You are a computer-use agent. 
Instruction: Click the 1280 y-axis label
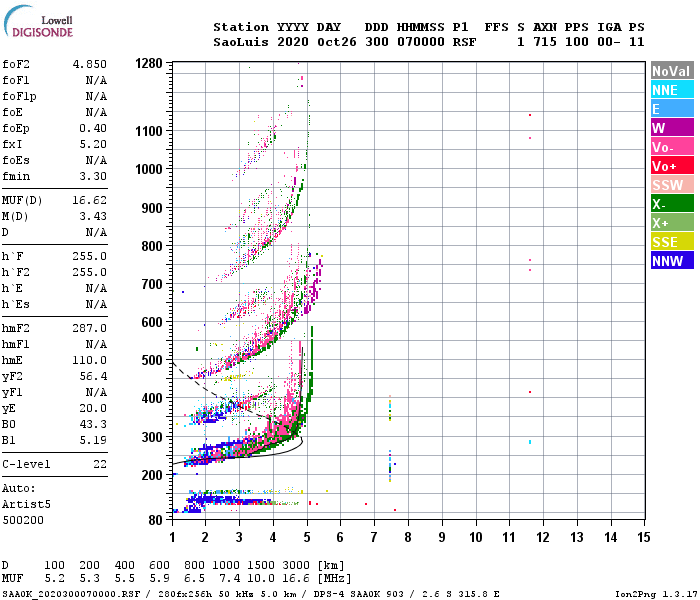149,63
